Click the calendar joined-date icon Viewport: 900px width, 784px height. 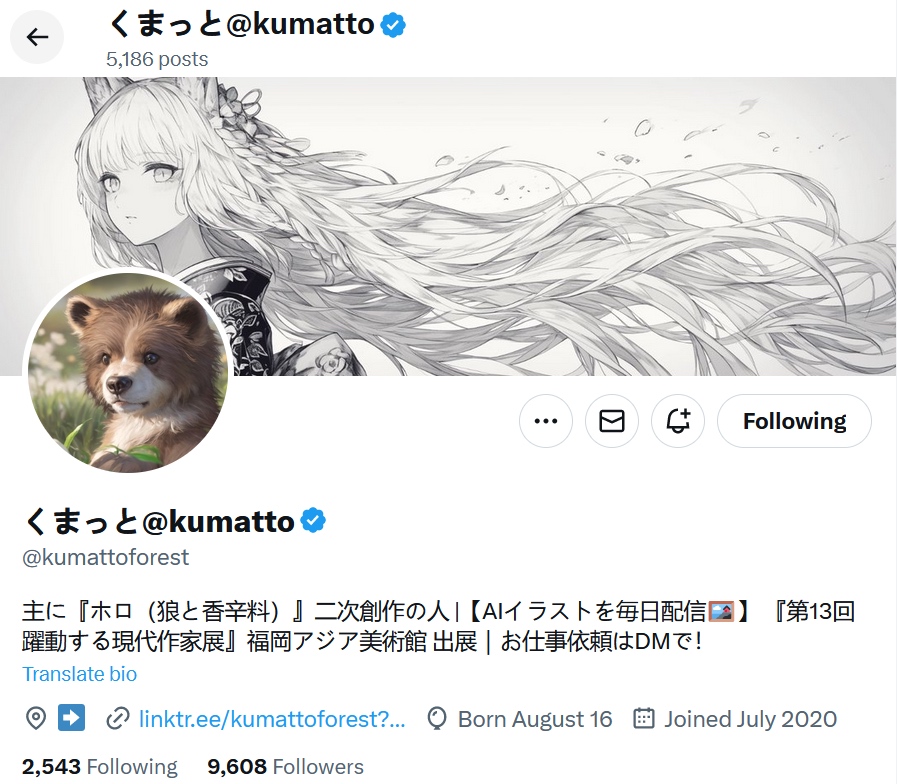pos(643,719)
